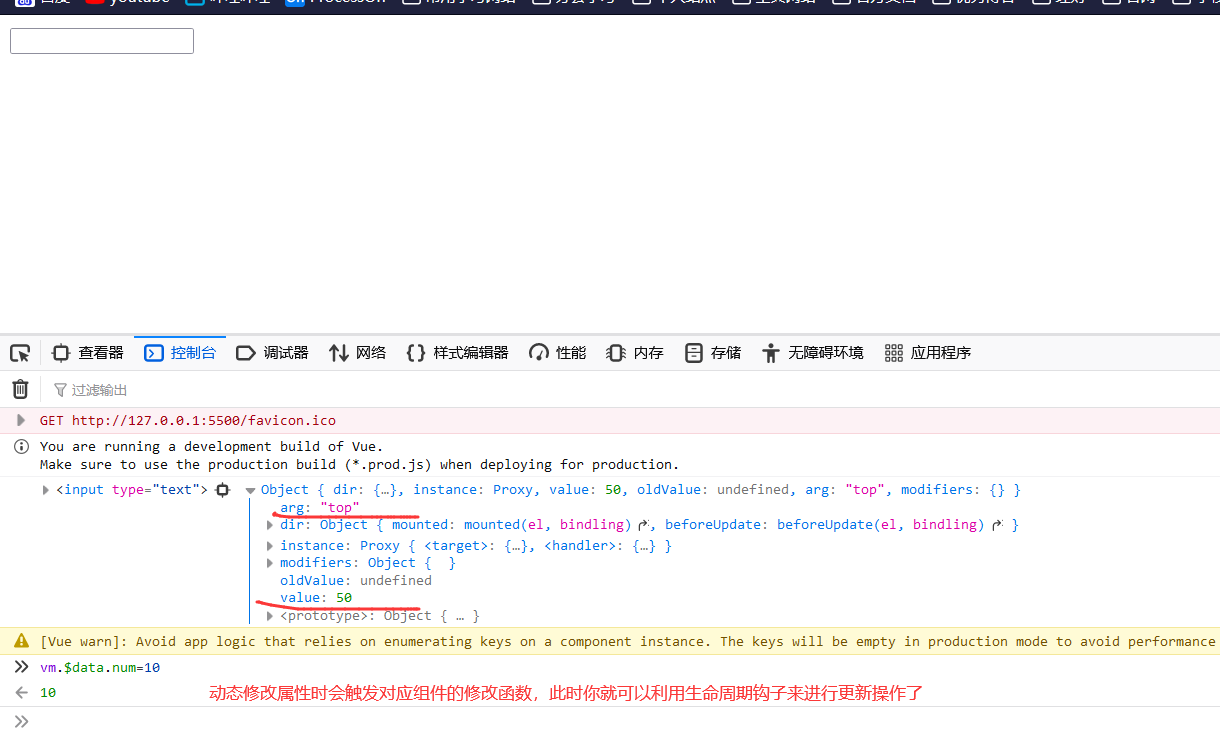Click the filter funnel icon

62,389
